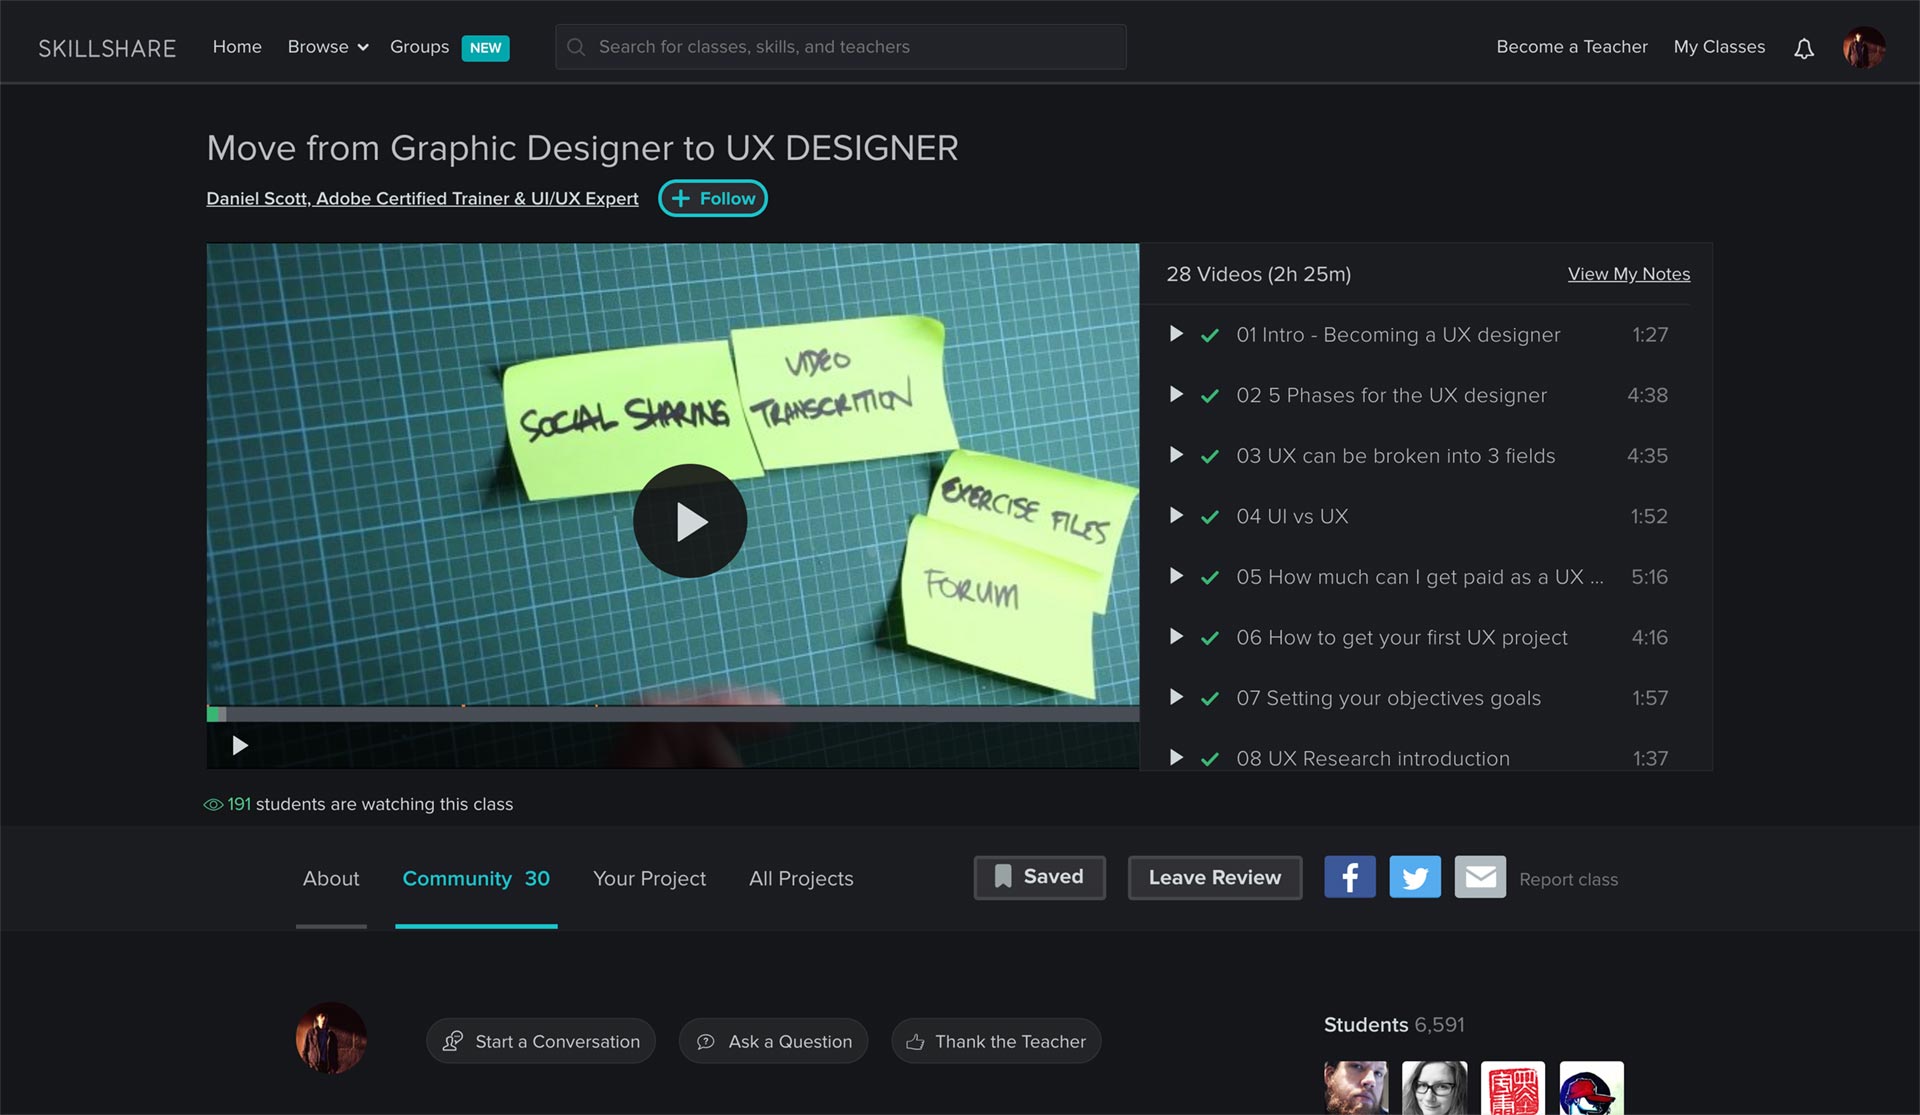1920x1115 pixels.
Task: Click the checkmark for lesson 07 Setting objectives
Action: click(x=1210, y=698)
